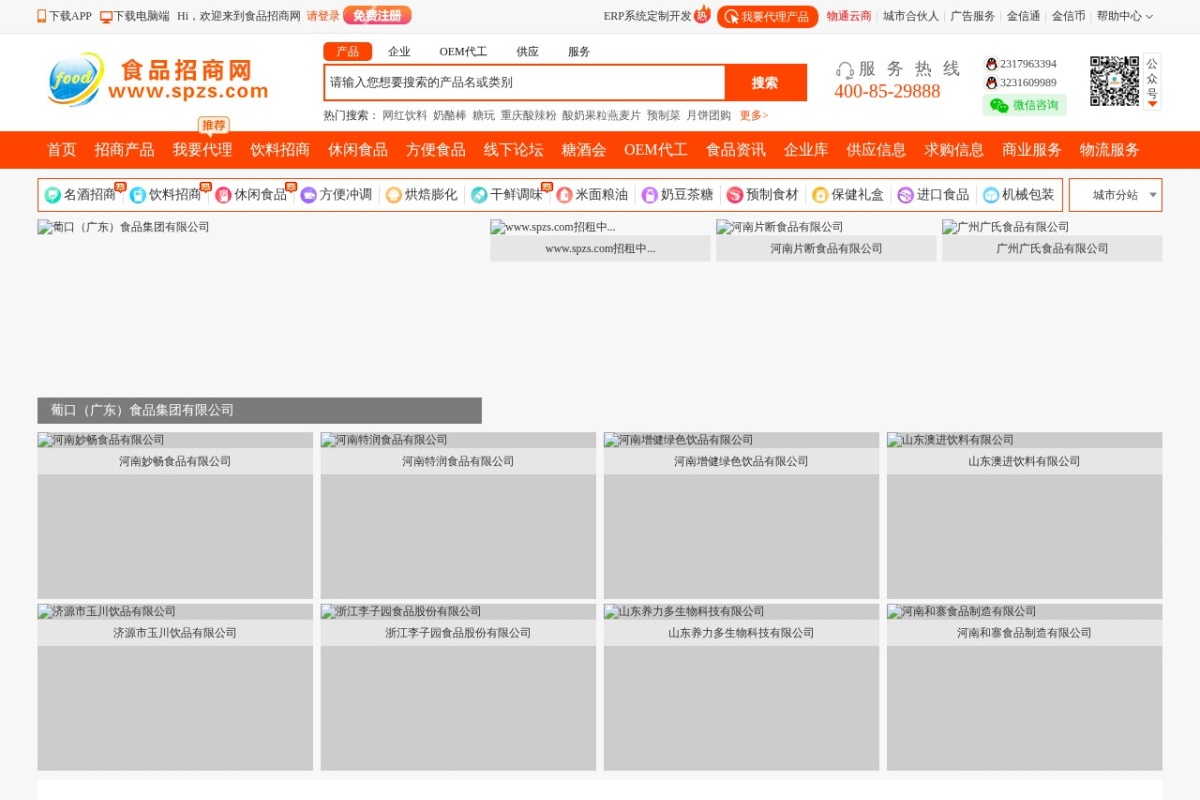Click 河南片断食品有限公司 ad banner
The height and width of the screenshot is (800, 1200).
tap(826, 241)
